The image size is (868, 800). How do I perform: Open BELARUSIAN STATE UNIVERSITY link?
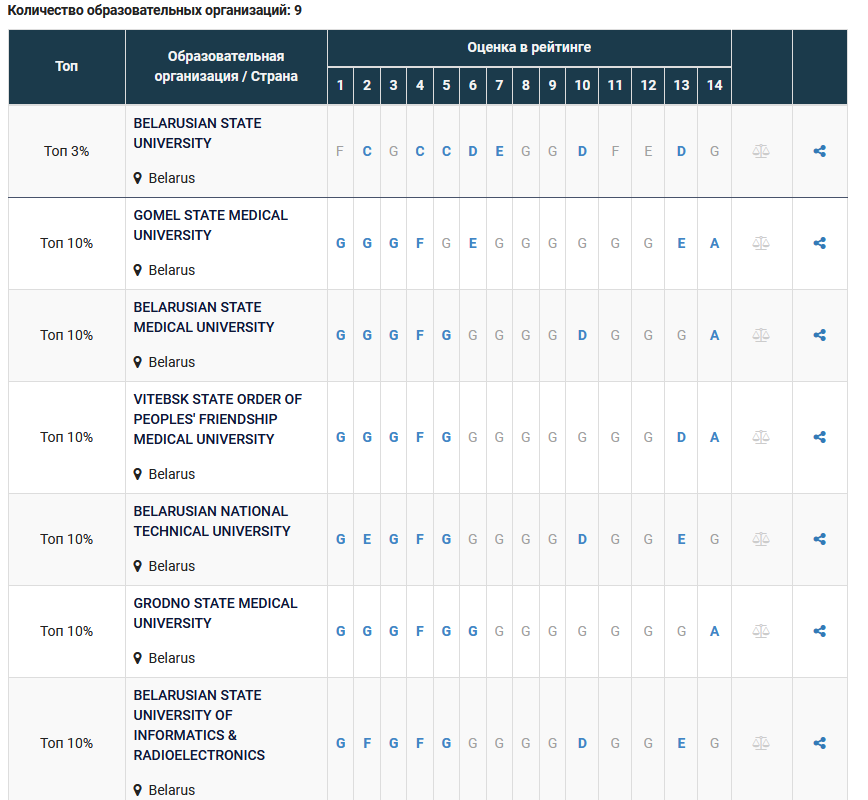pyautogui.click(x=197, y=133)
